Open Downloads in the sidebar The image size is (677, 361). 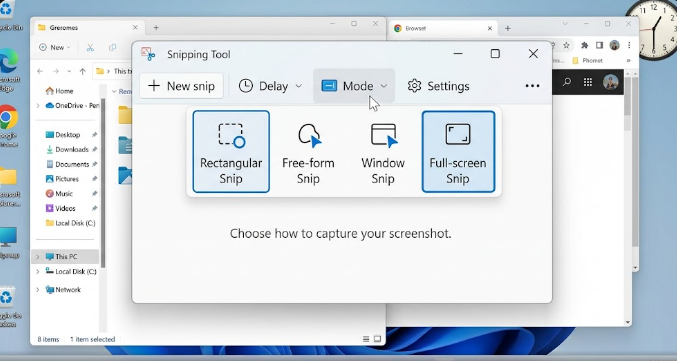click(x=67, y=149)
